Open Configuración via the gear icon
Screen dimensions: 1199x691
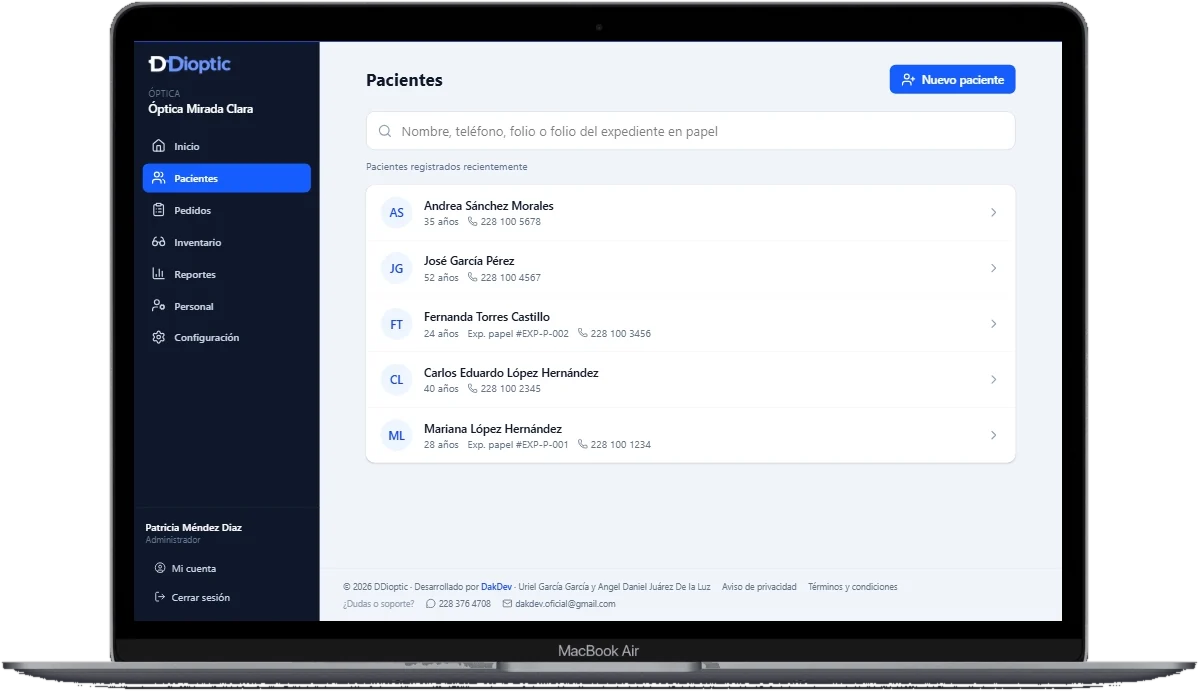(158, 337)
